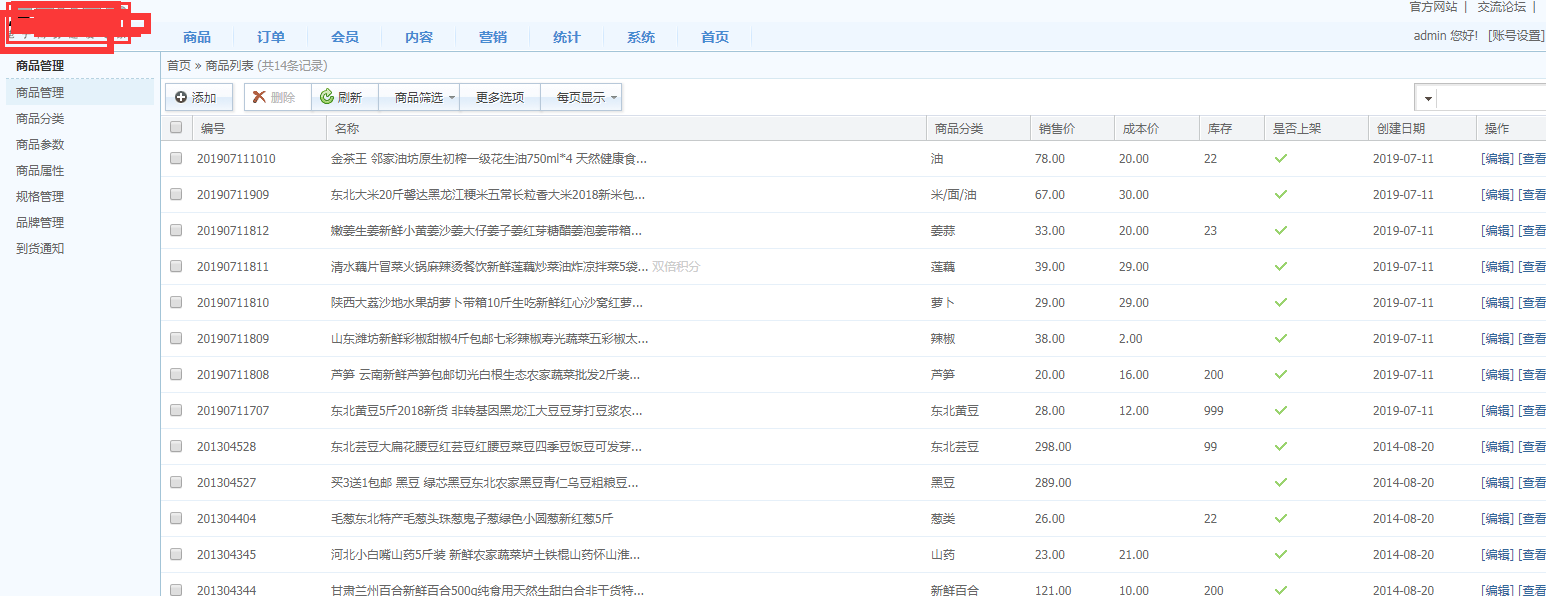Click the 298.00 price cell
This screenshot has width=1546, height=596.
pos(1053,446)
